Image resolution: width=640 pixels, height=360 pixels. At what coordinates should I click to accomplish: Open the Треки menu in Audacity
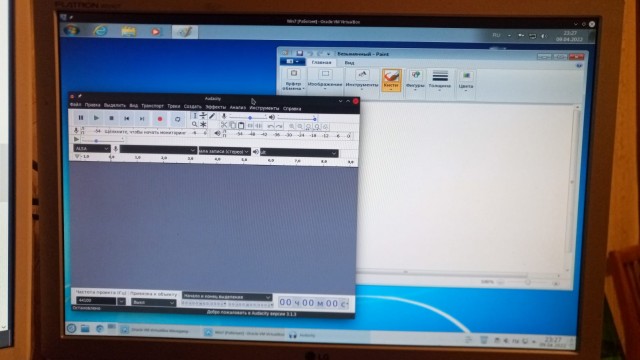pos(173,106)
